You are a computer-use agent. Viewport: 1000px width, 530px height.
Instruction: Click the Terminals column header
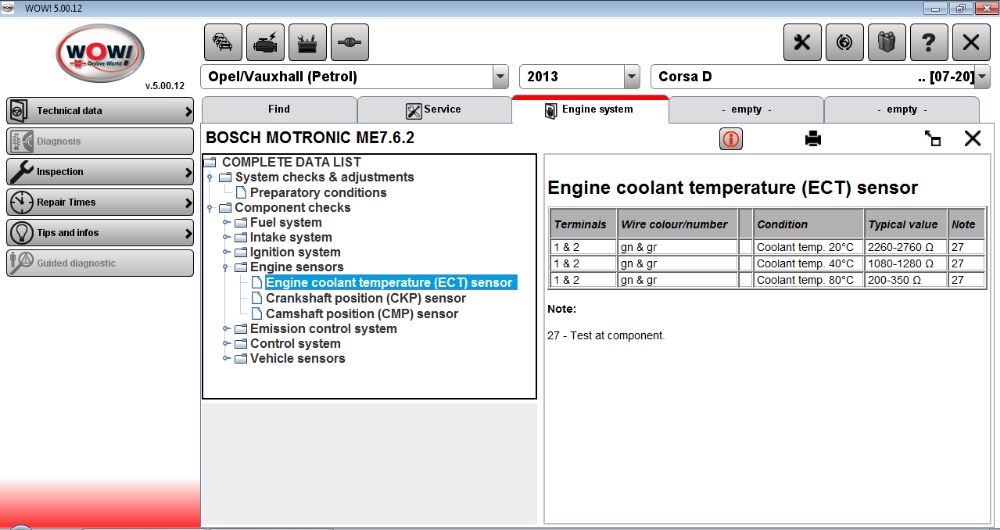[x=583, y=224]
